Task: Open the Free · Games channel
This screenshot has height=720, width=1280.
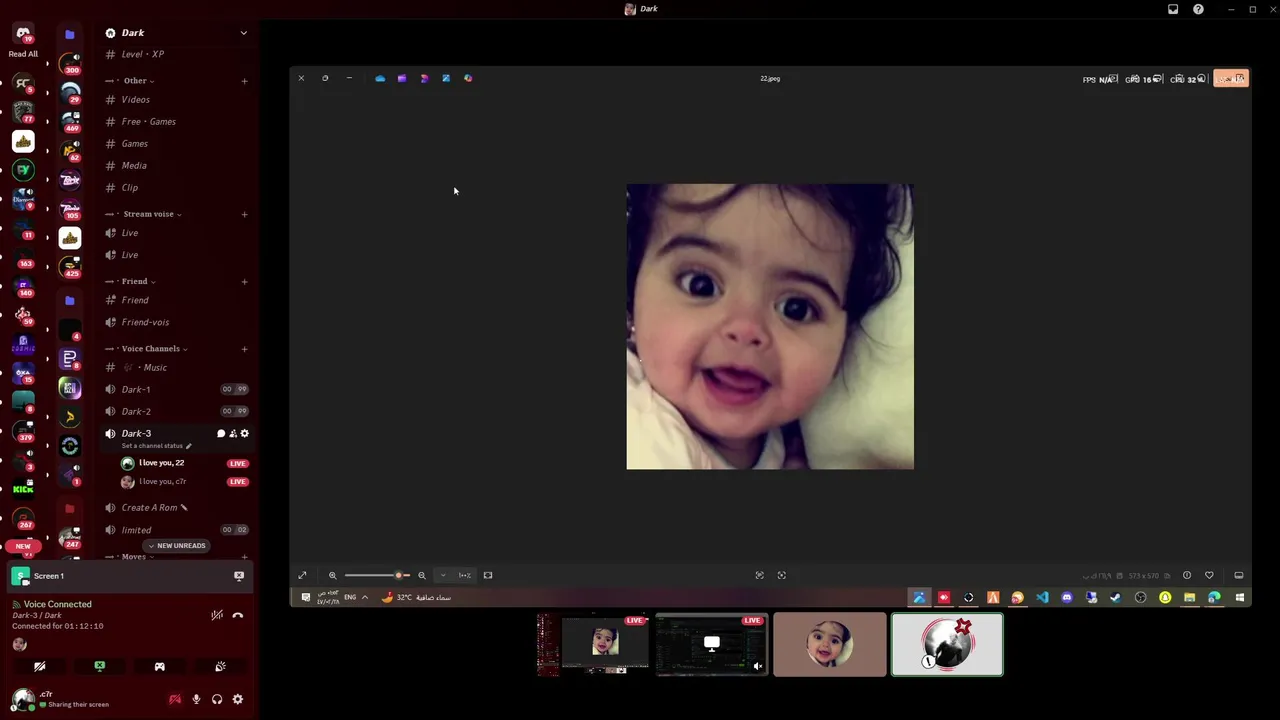Action: point(177,121)
